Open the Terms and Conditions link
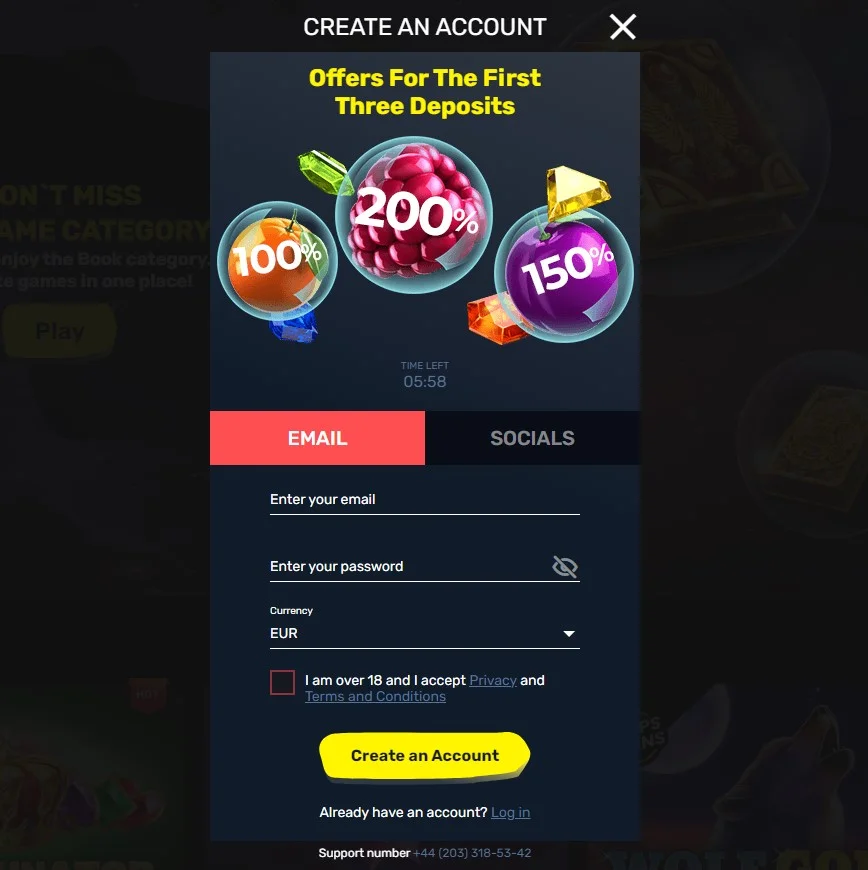 (x=375, y=696)
